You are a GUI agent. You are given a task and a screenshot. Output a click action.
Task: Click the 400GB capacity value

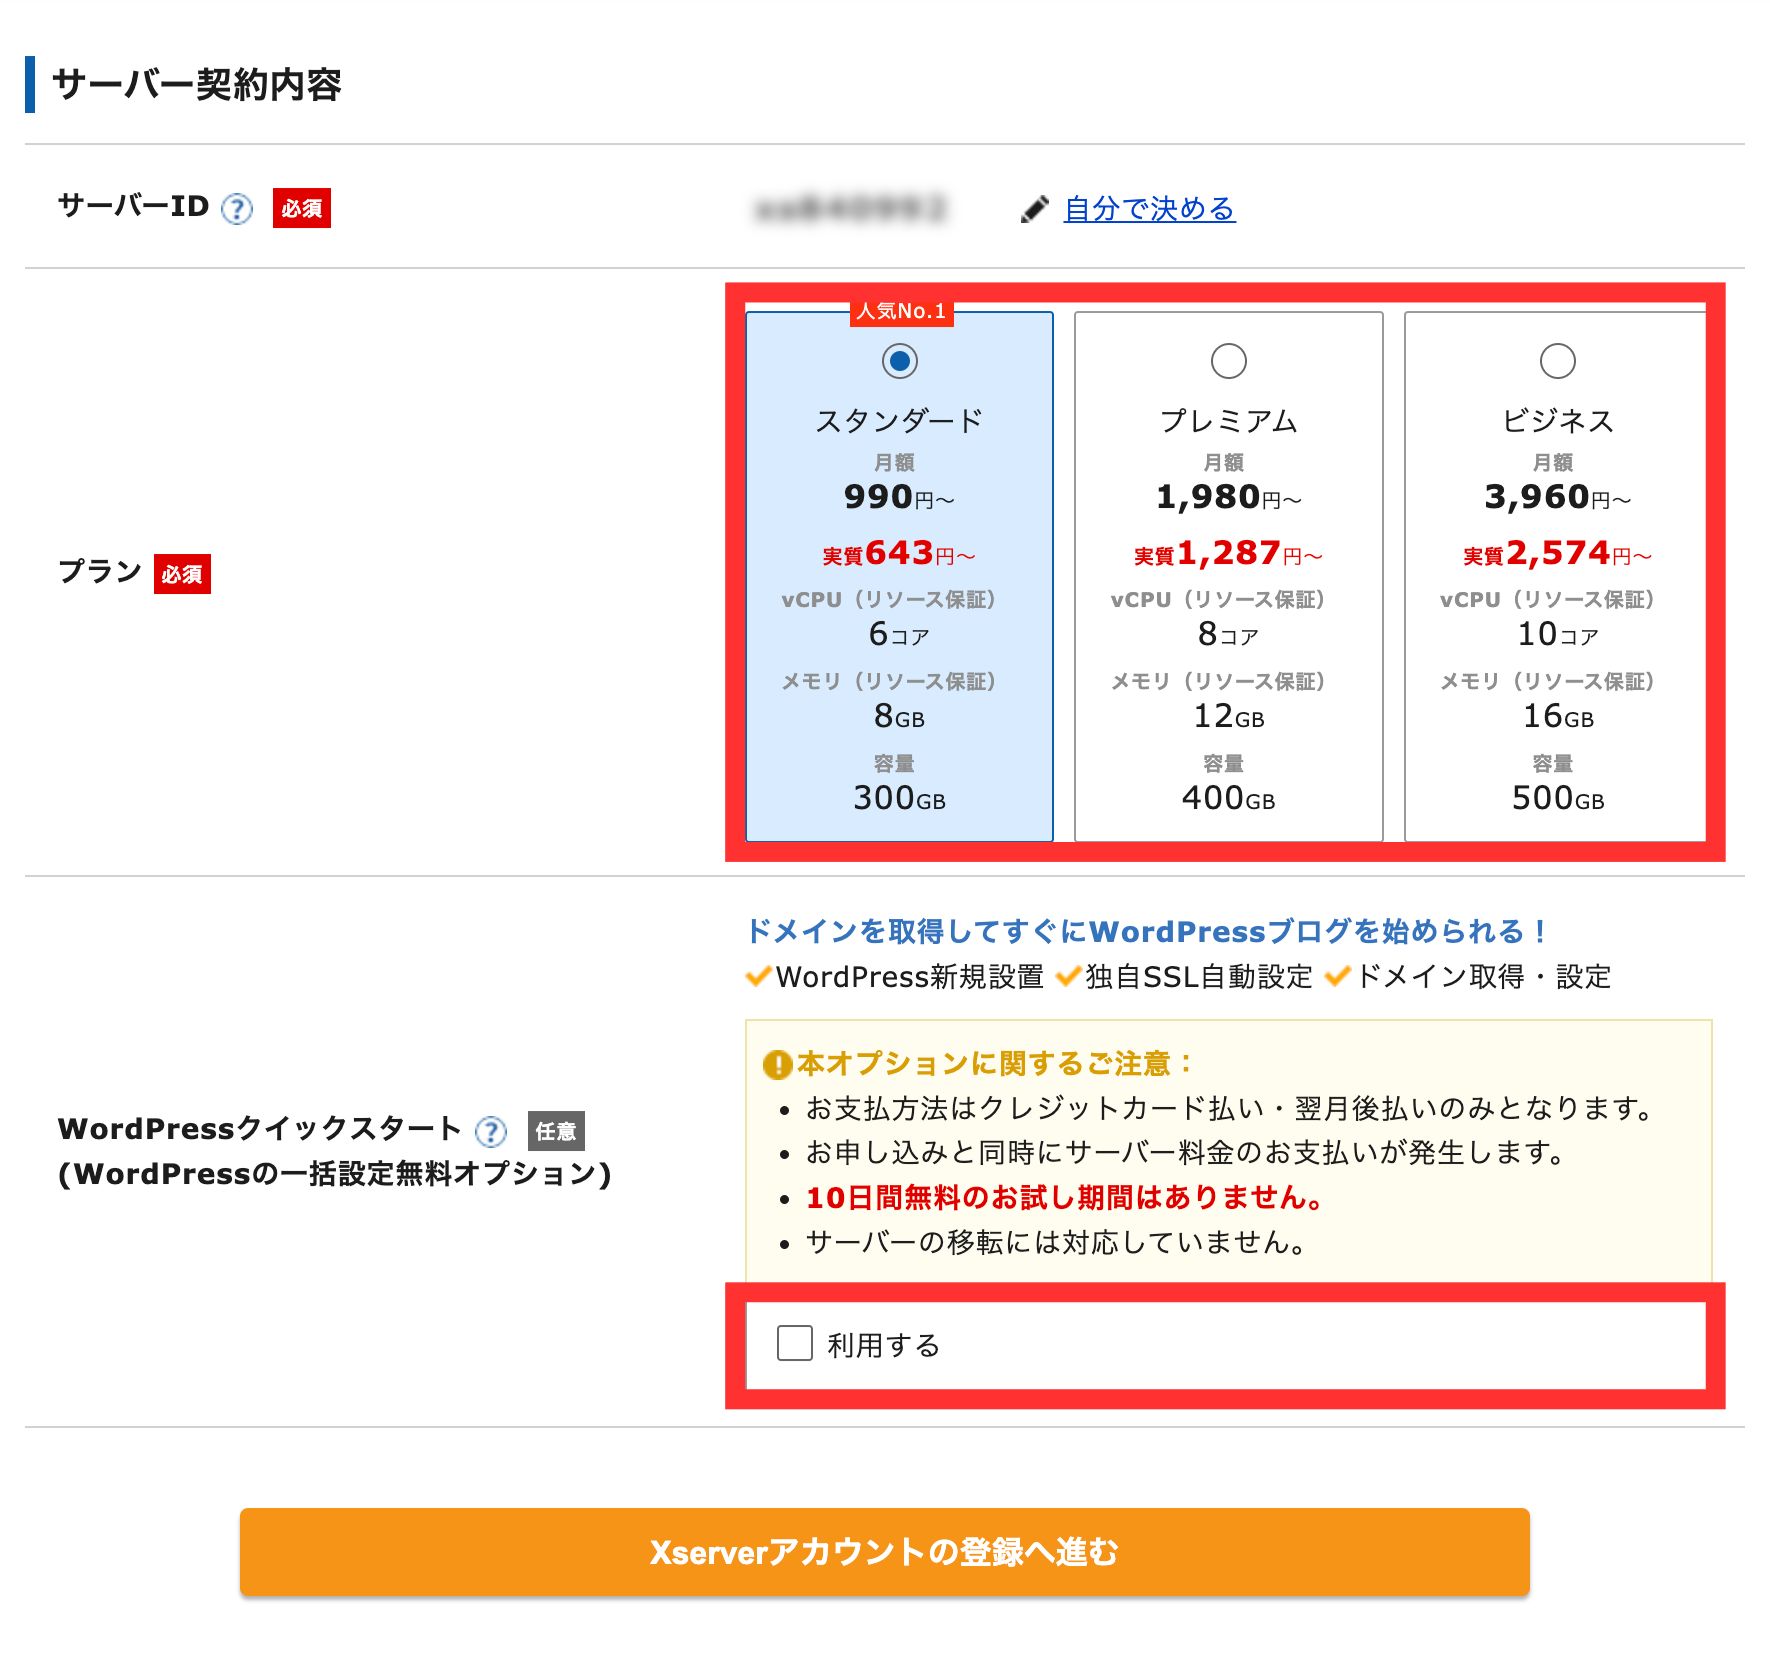pyautogui.click(x=1228, y=798)
